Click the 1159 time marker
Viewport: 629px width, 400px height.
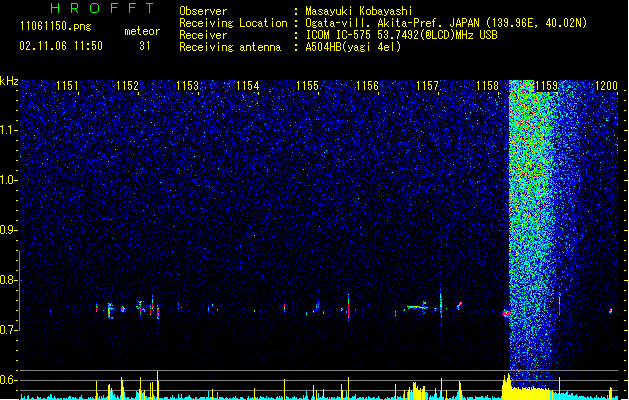pos(547,86)
